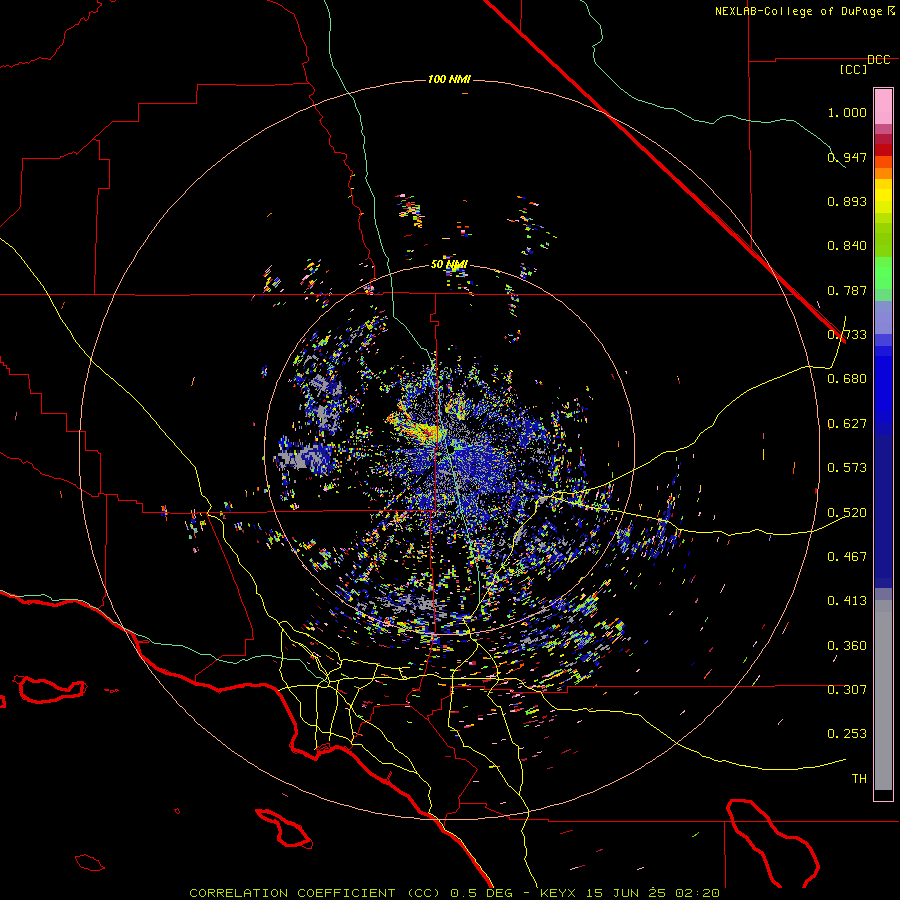Click the TH label on the legend
900x900 pixels.
pyautogui.click(x=859, y=778)
